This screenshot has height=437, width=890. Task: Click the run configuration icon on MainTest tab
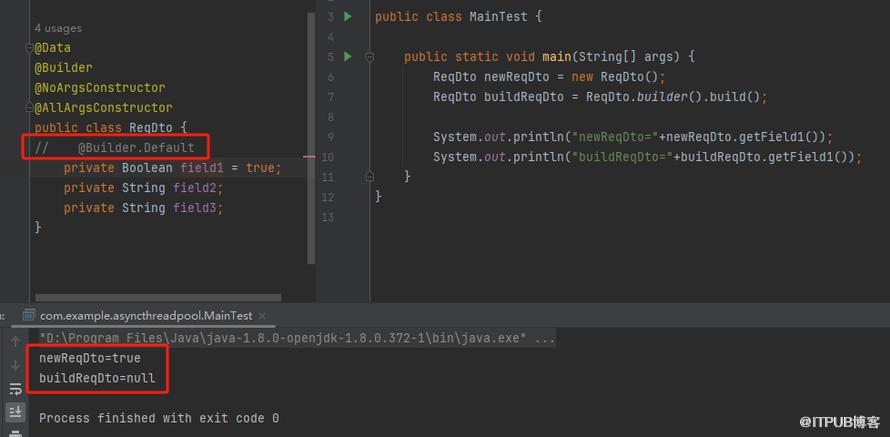tap(27, 315)
